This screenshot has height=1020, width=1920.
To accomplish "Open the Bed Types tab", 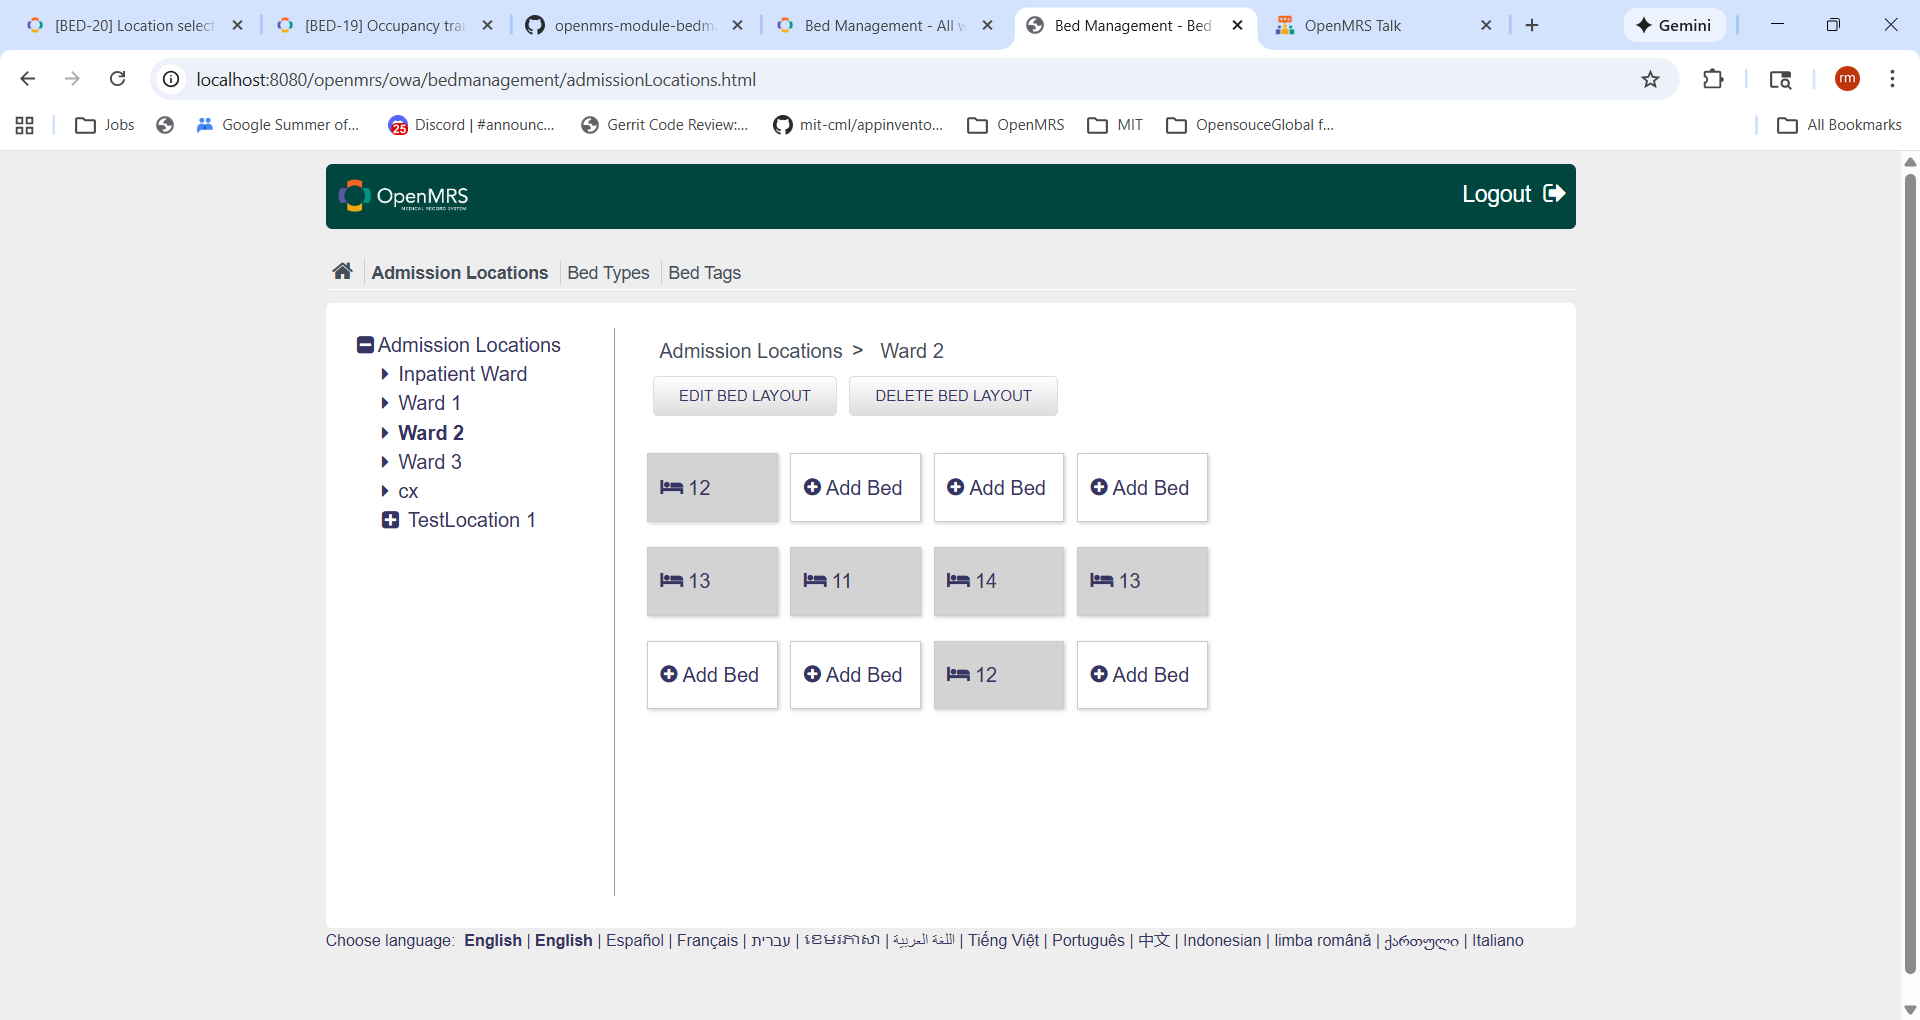I will pos(608,273).
